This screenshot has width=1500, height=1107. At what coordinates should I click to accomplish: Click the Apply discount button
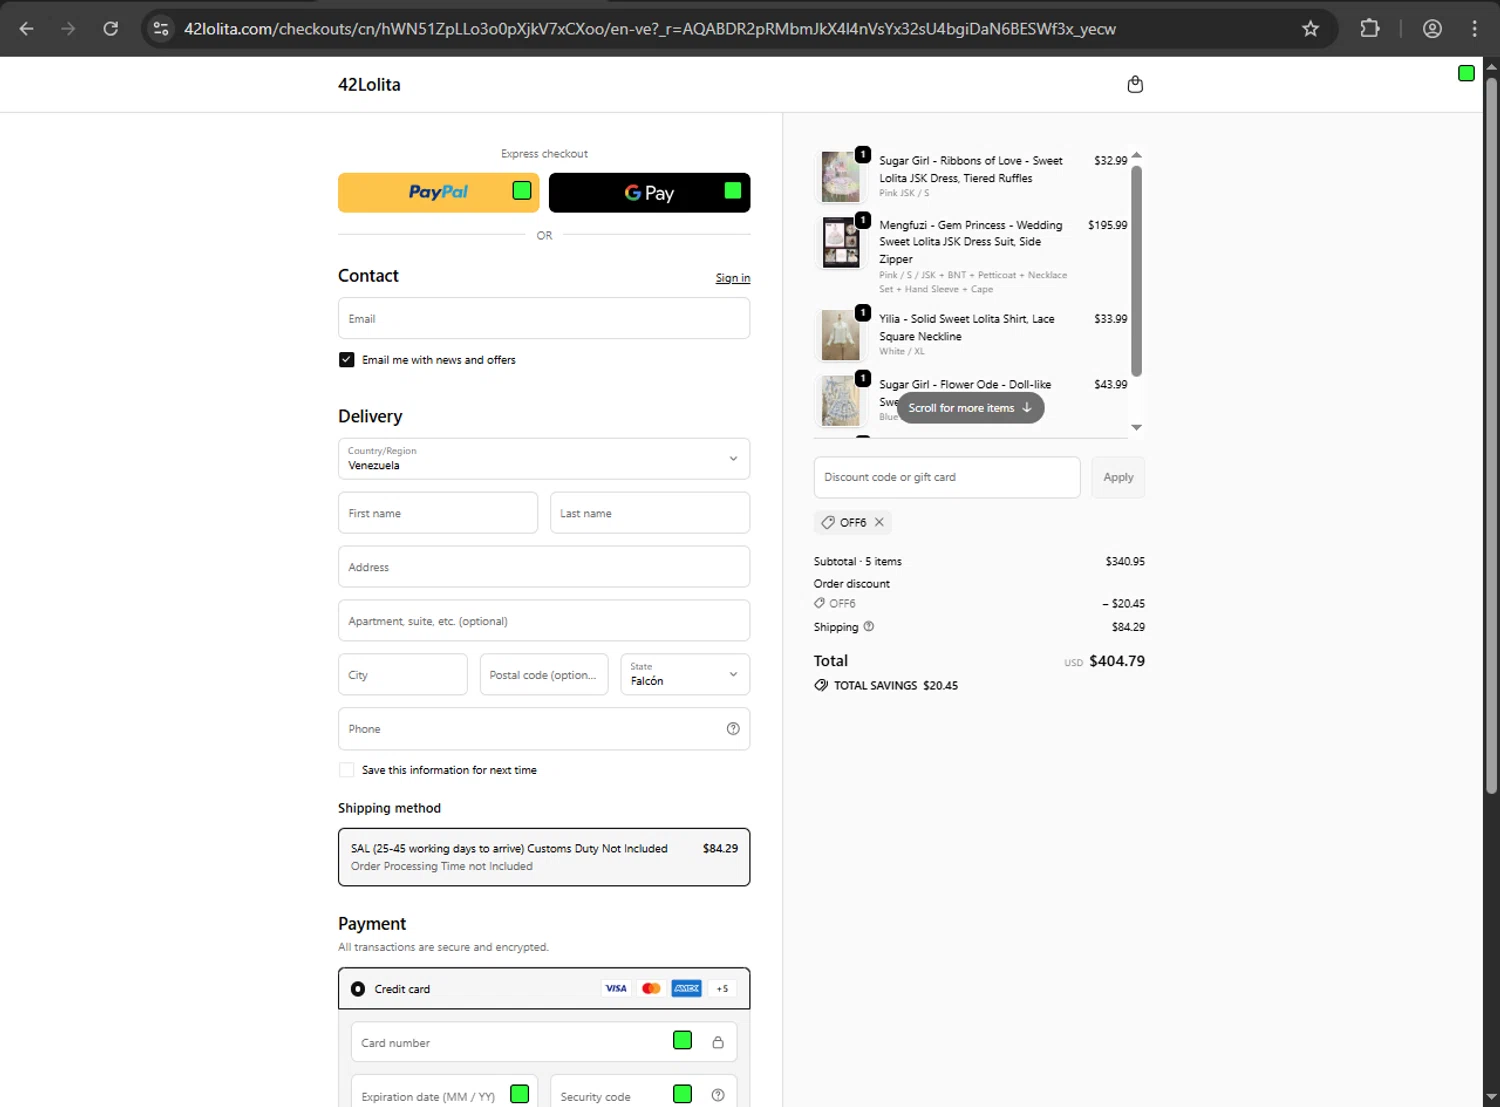(1118, 477)
